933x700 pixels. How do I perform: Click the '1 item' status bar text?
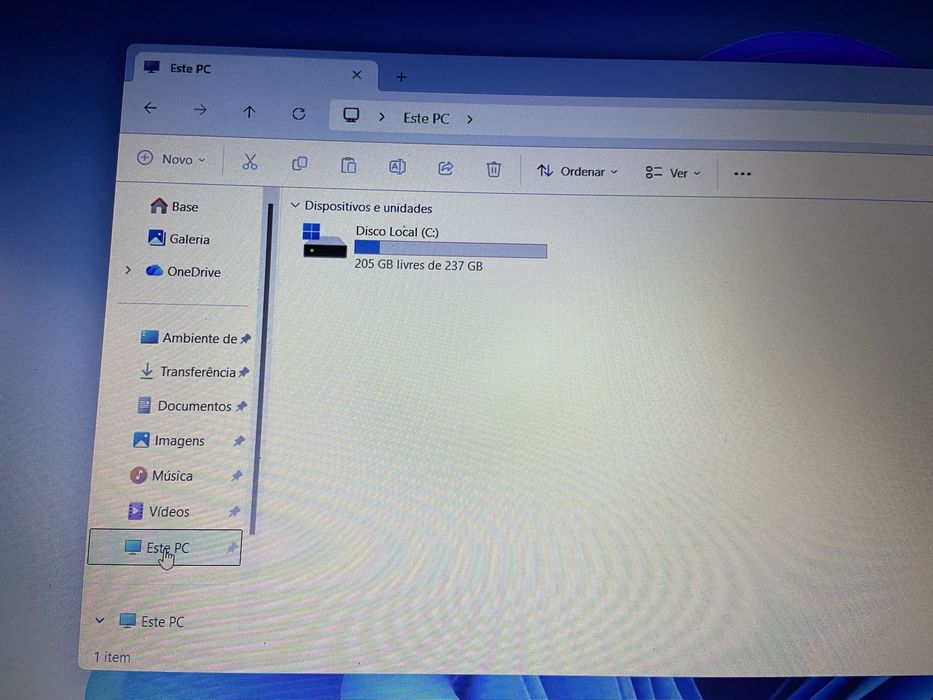coord(112,657)
